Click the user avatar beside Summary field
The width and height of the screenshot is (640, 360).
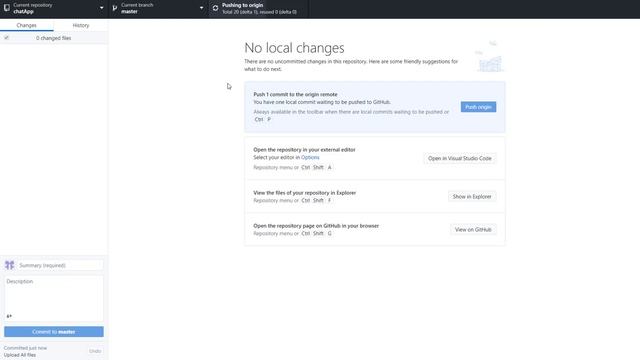point(9,265)
